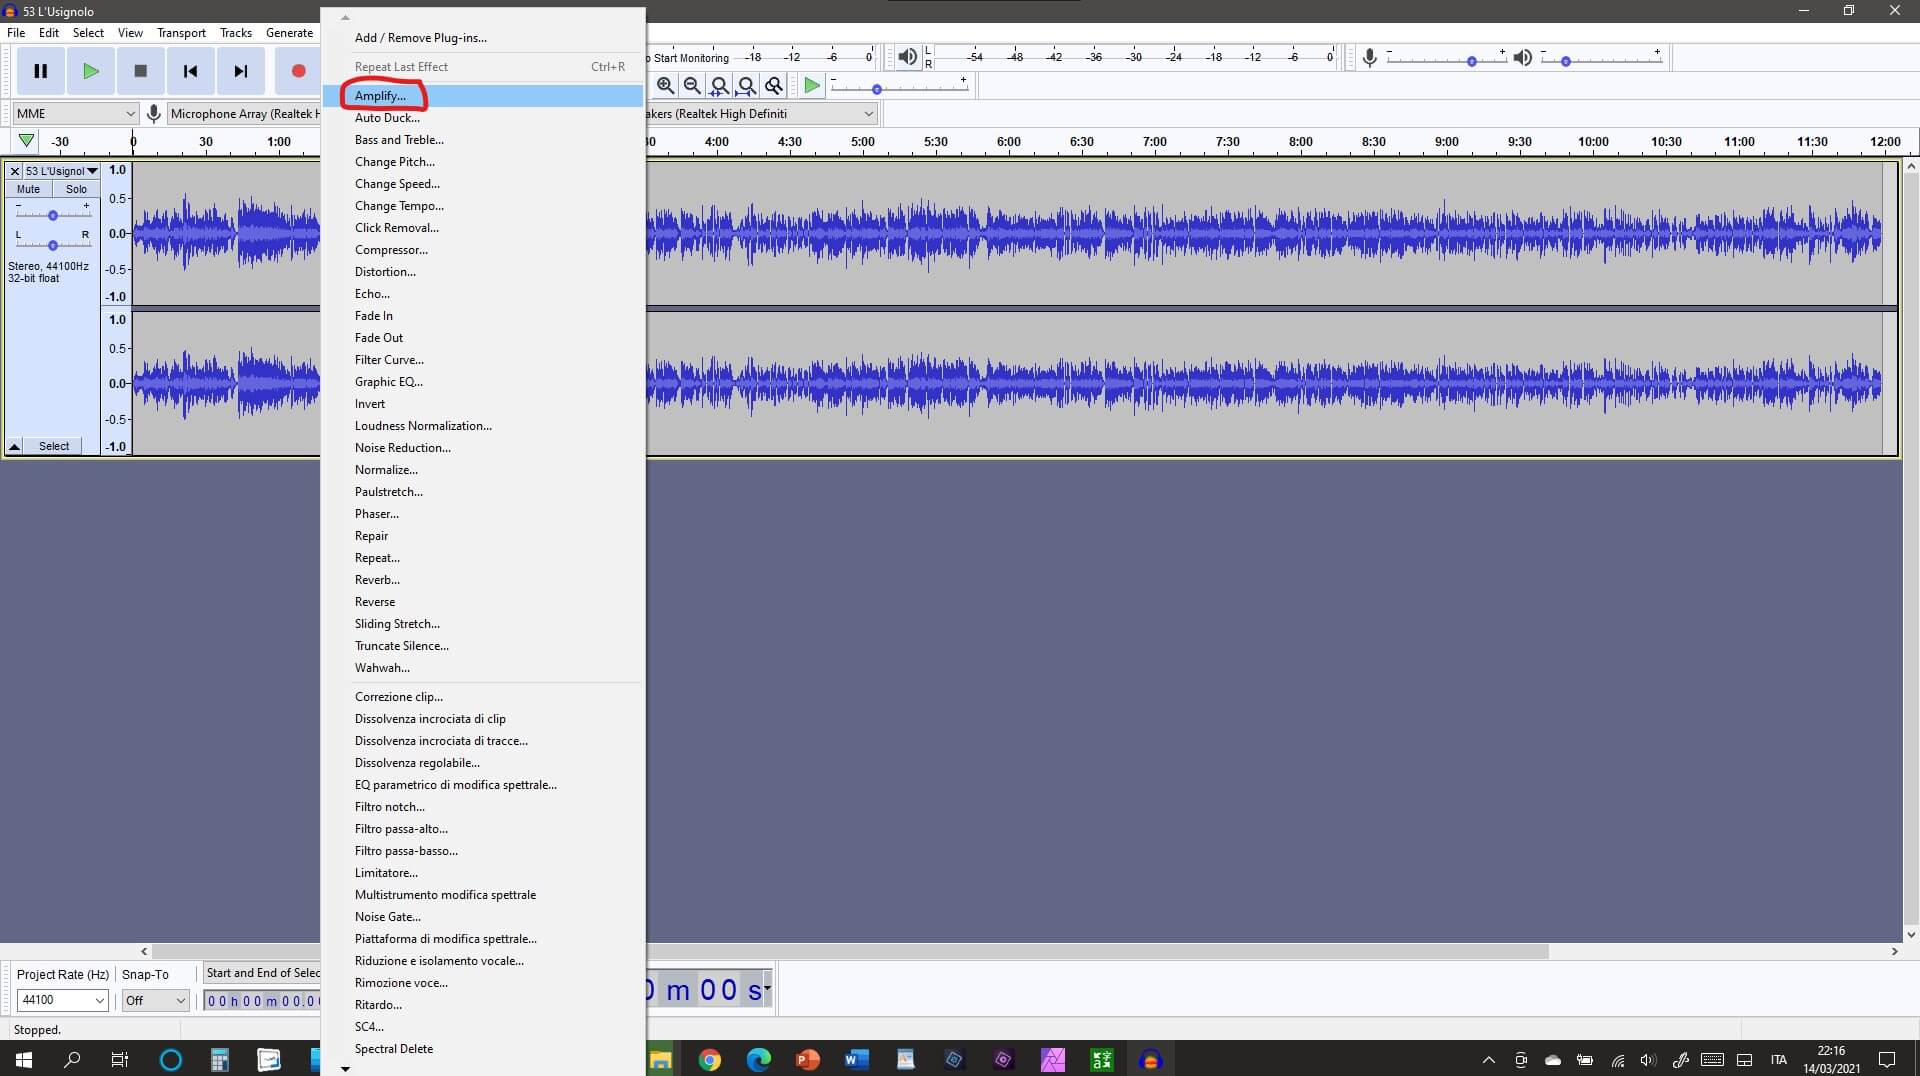Screen dimensions: 1920x1076
Task: Select Amplify... from the effects menu
Action: [x=380, y=96]
